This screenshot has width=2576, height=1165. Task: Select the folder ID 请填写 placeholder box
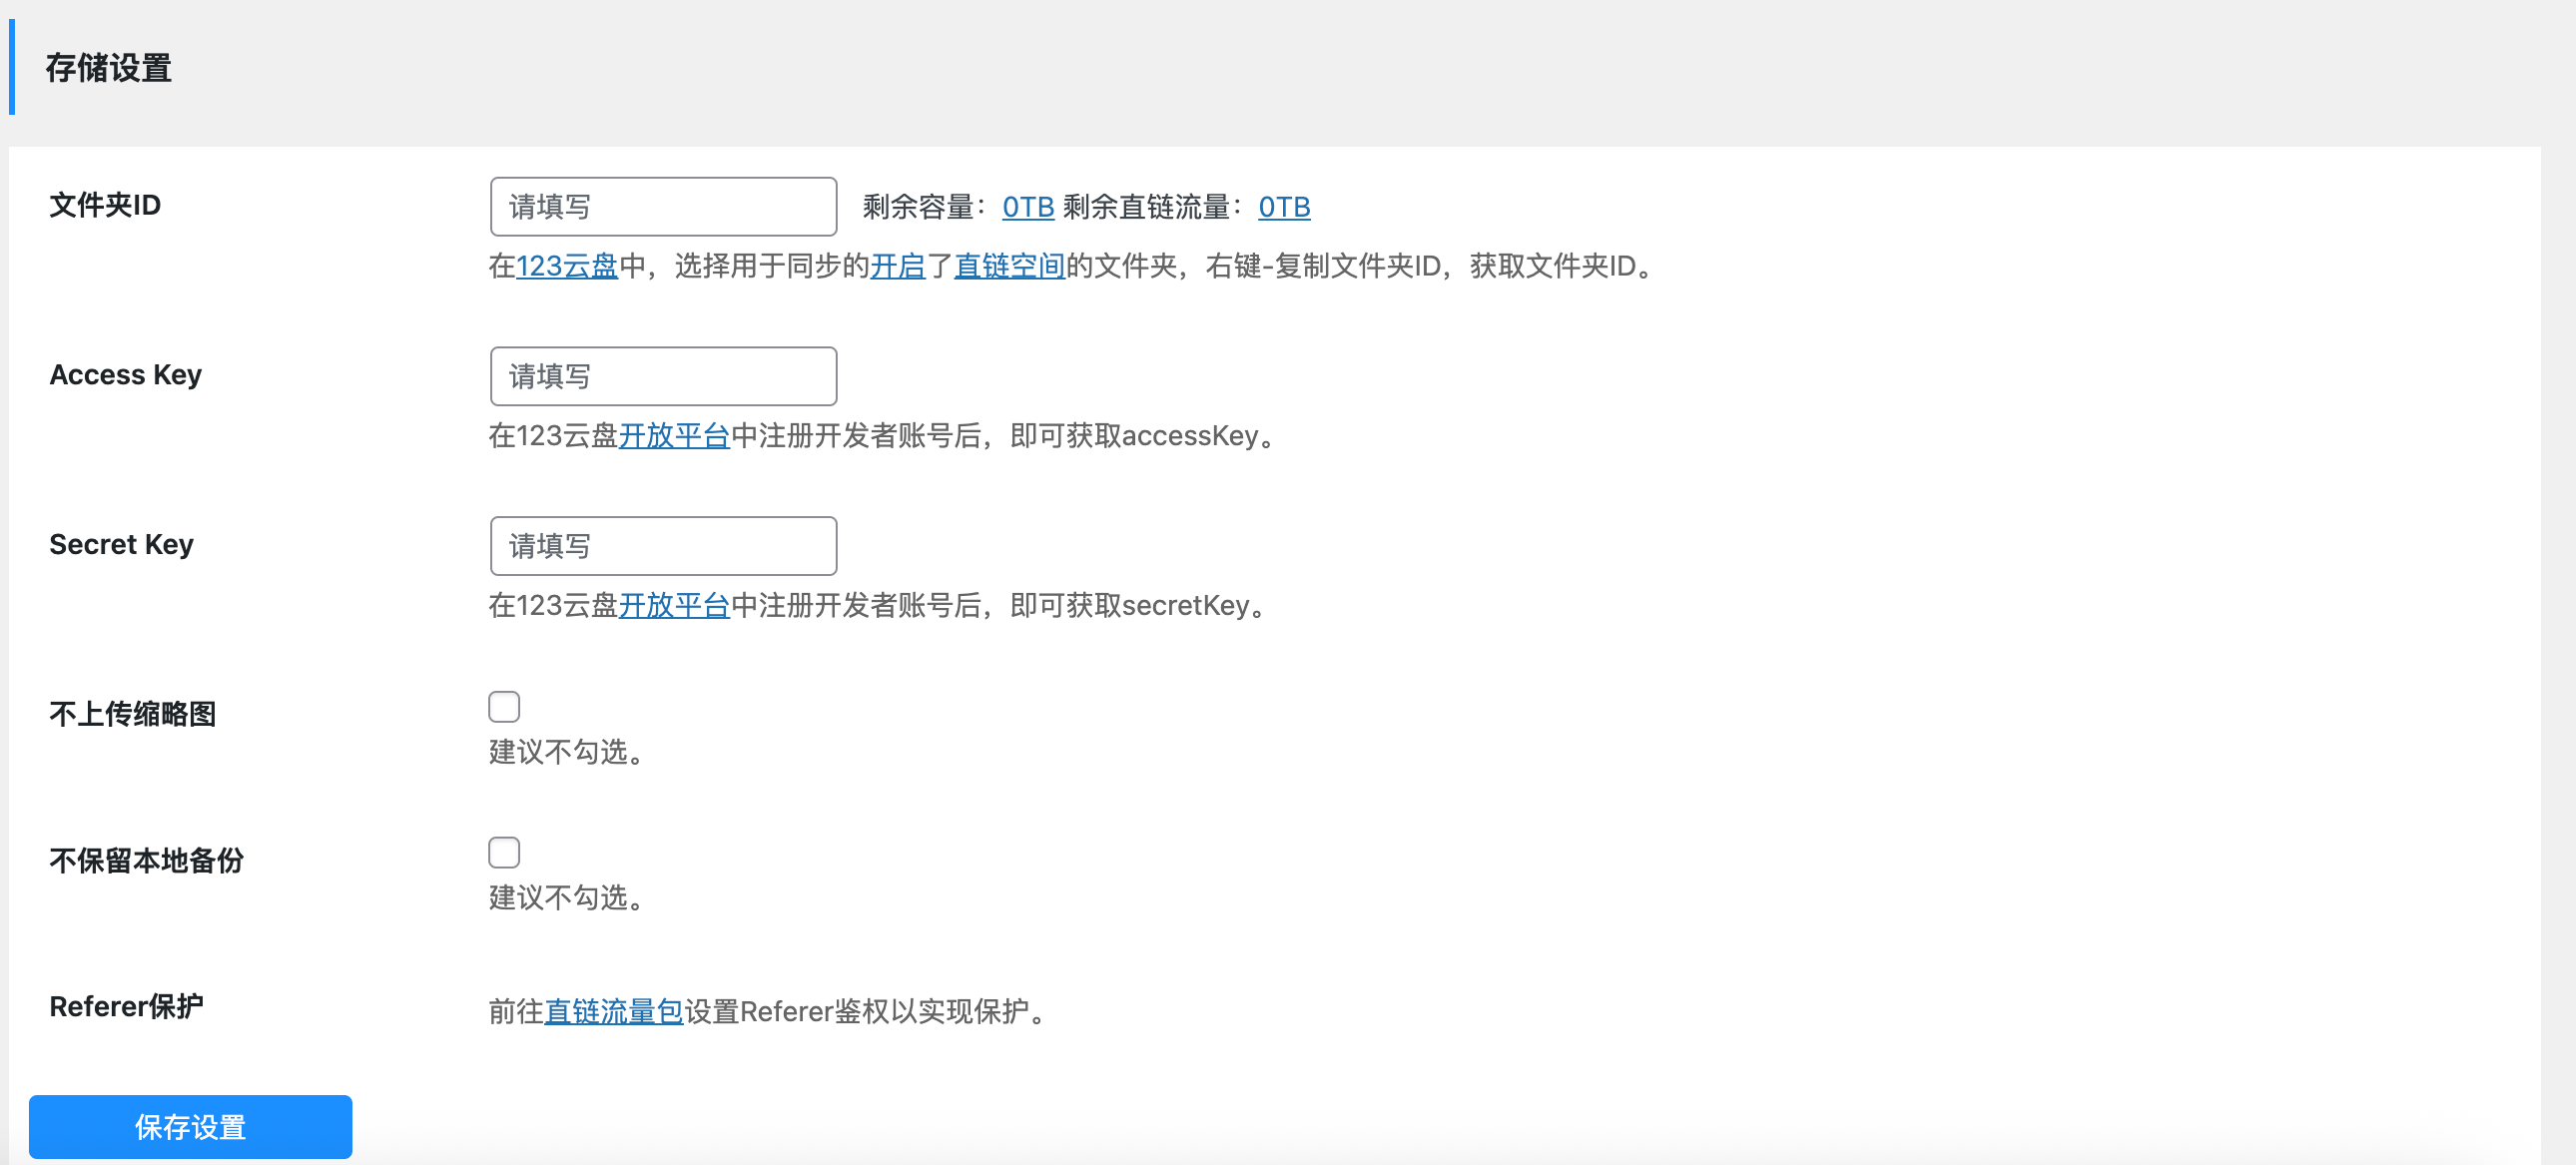(x=663, y=206)
